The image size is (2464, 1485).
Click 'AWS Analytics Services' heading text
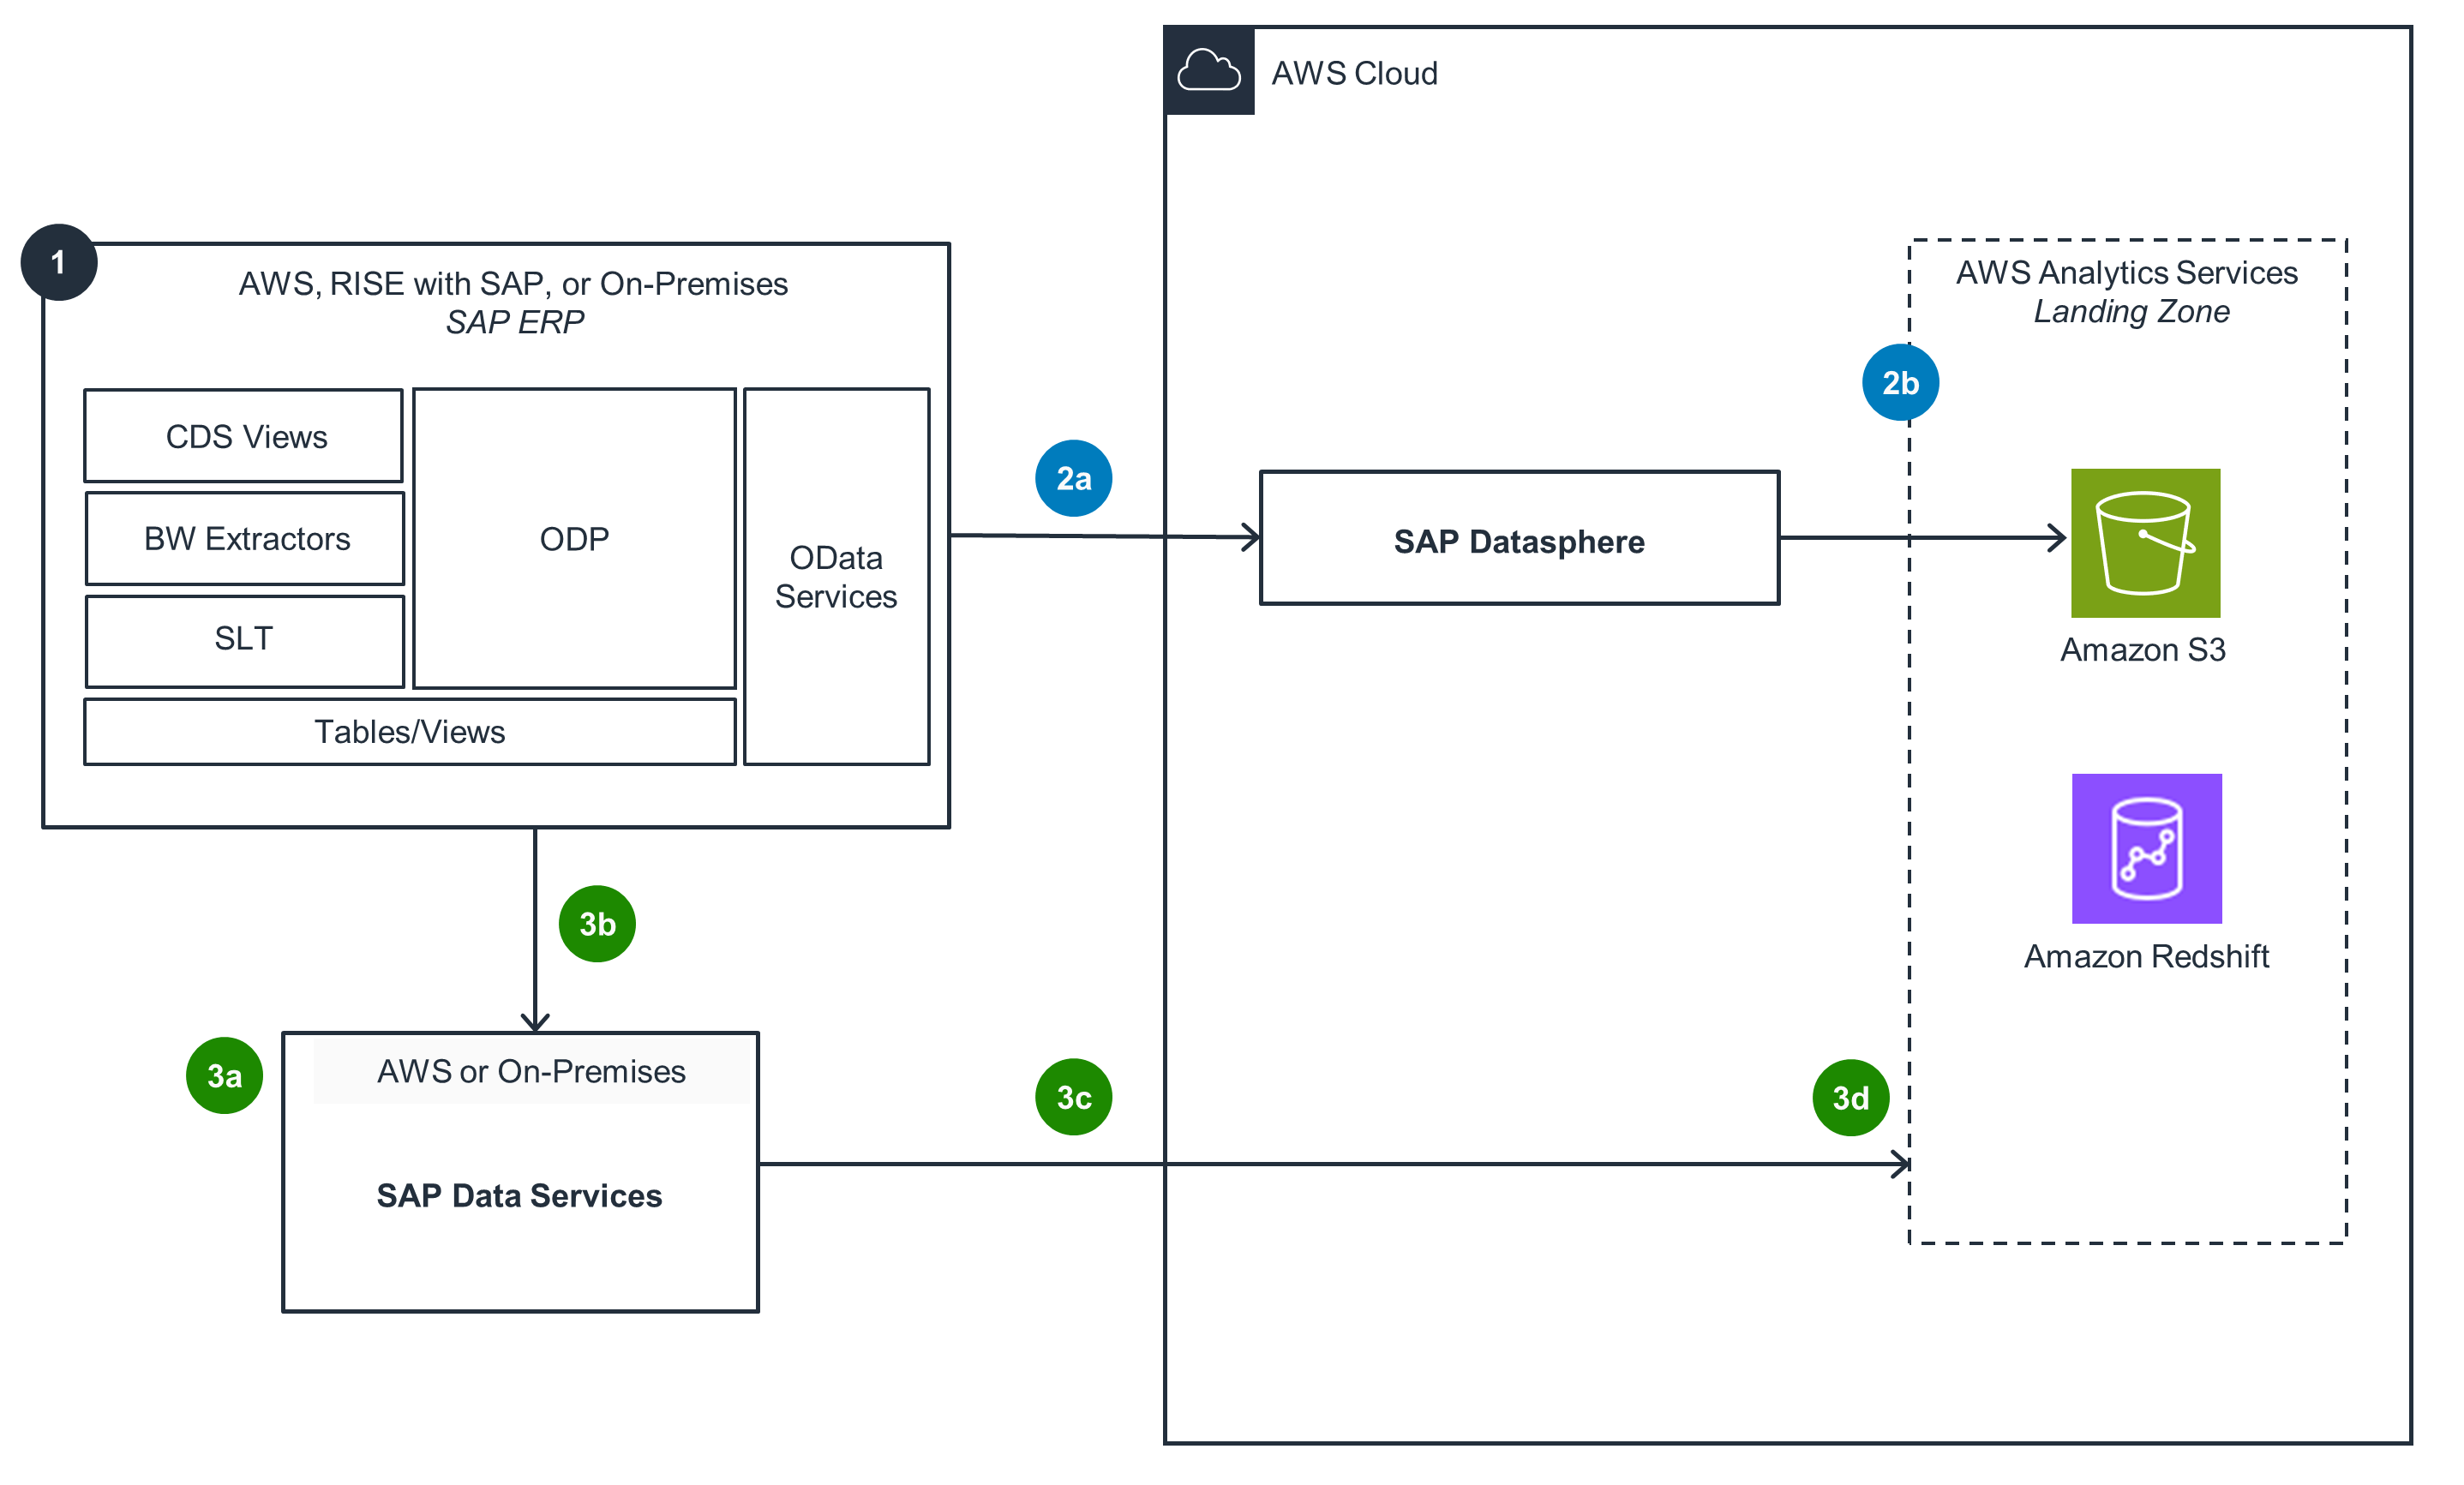[x=2126, y=273]
